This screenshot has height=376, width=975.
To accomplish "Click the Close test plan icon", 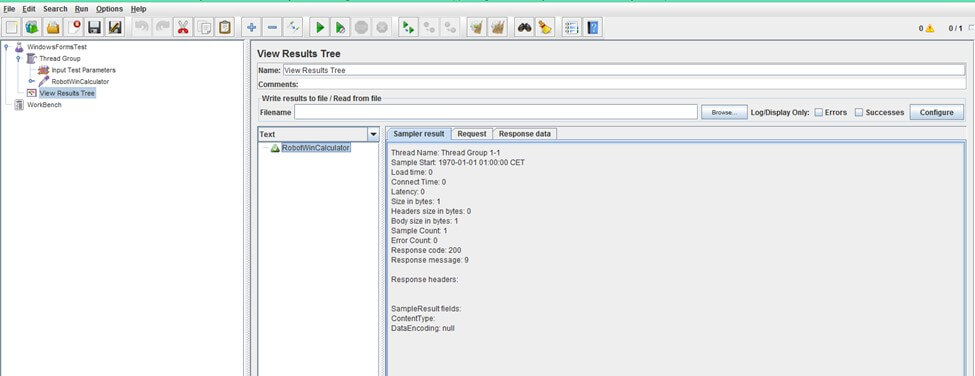I will (x=75, y=27).
